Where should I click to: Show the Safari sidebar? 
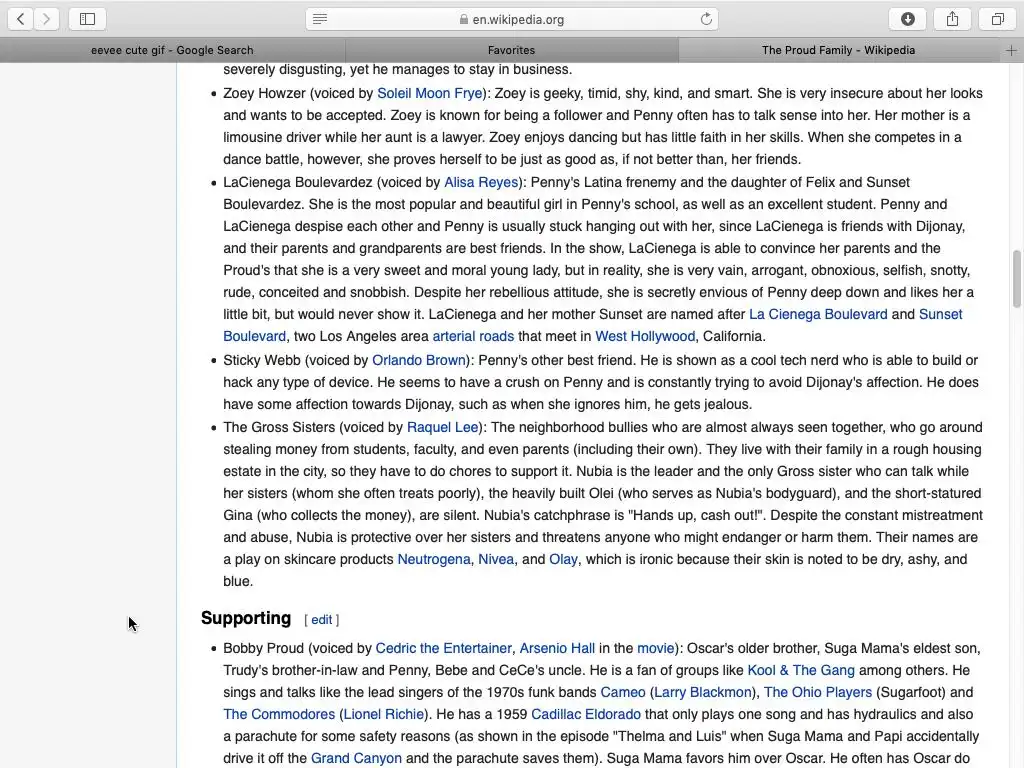[x=87, y=19]
